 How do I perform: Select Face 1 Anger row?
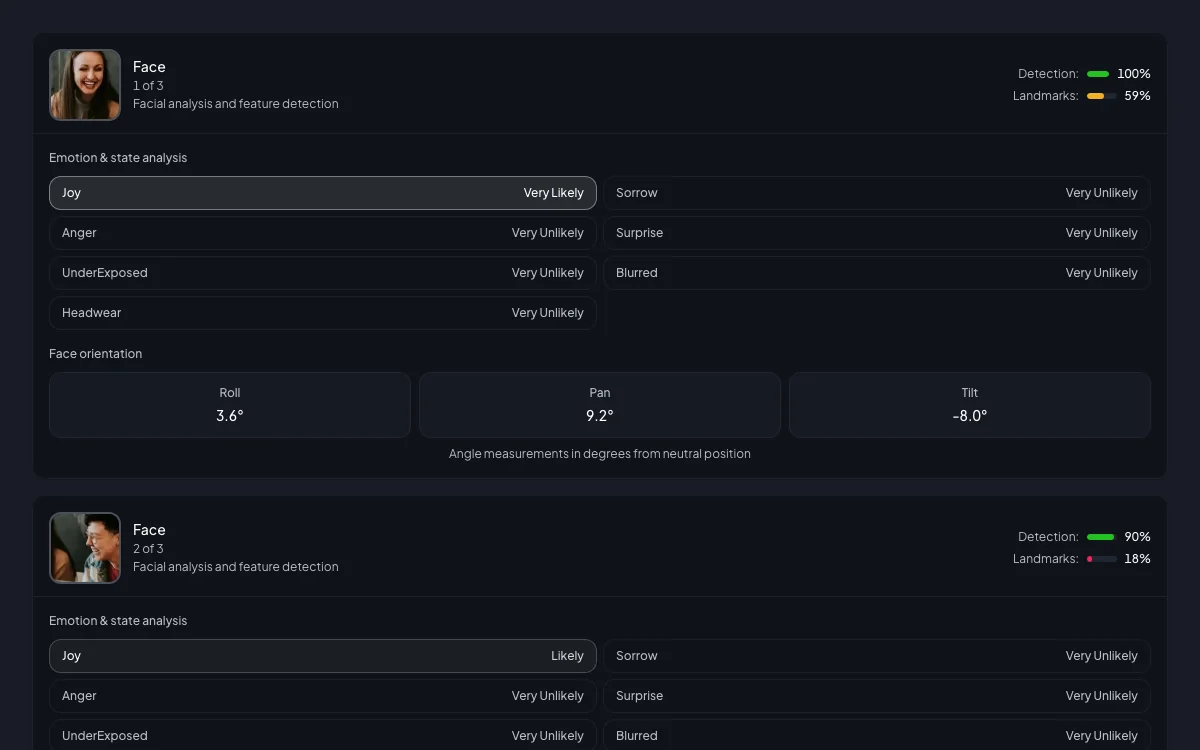pyautogui.click(x=323, y=233)
